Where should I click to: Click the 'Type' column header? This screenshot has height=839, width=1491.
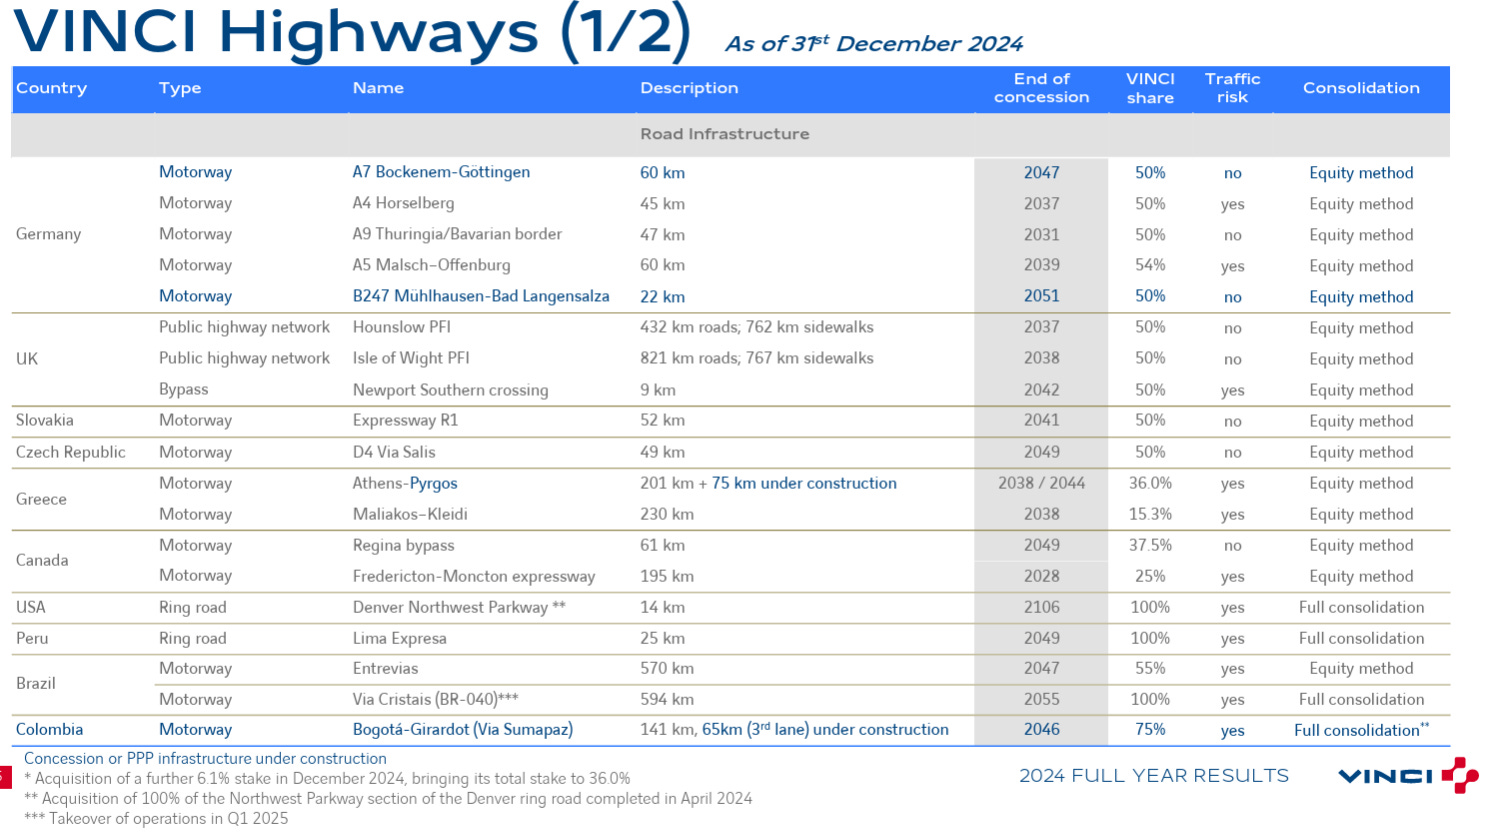pos(180,88)
